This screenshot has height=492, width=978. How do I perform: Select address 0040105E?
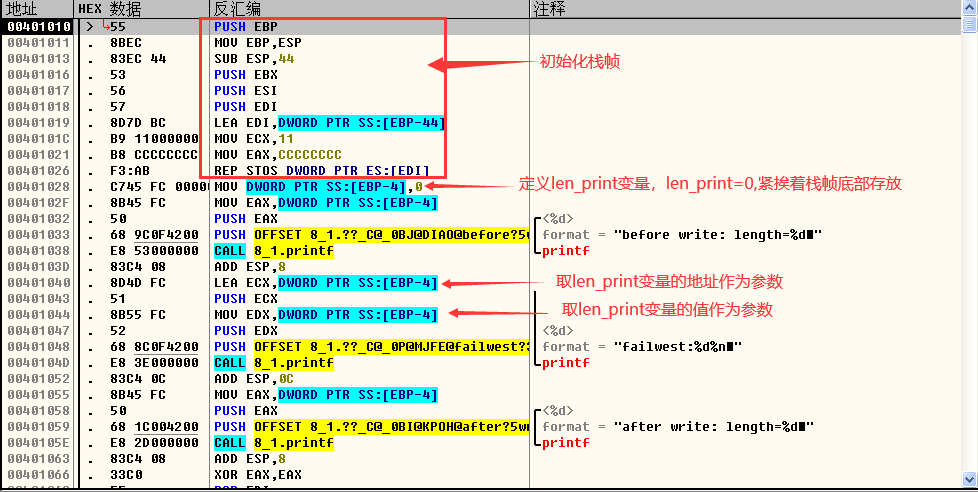[x=39, y=443]
